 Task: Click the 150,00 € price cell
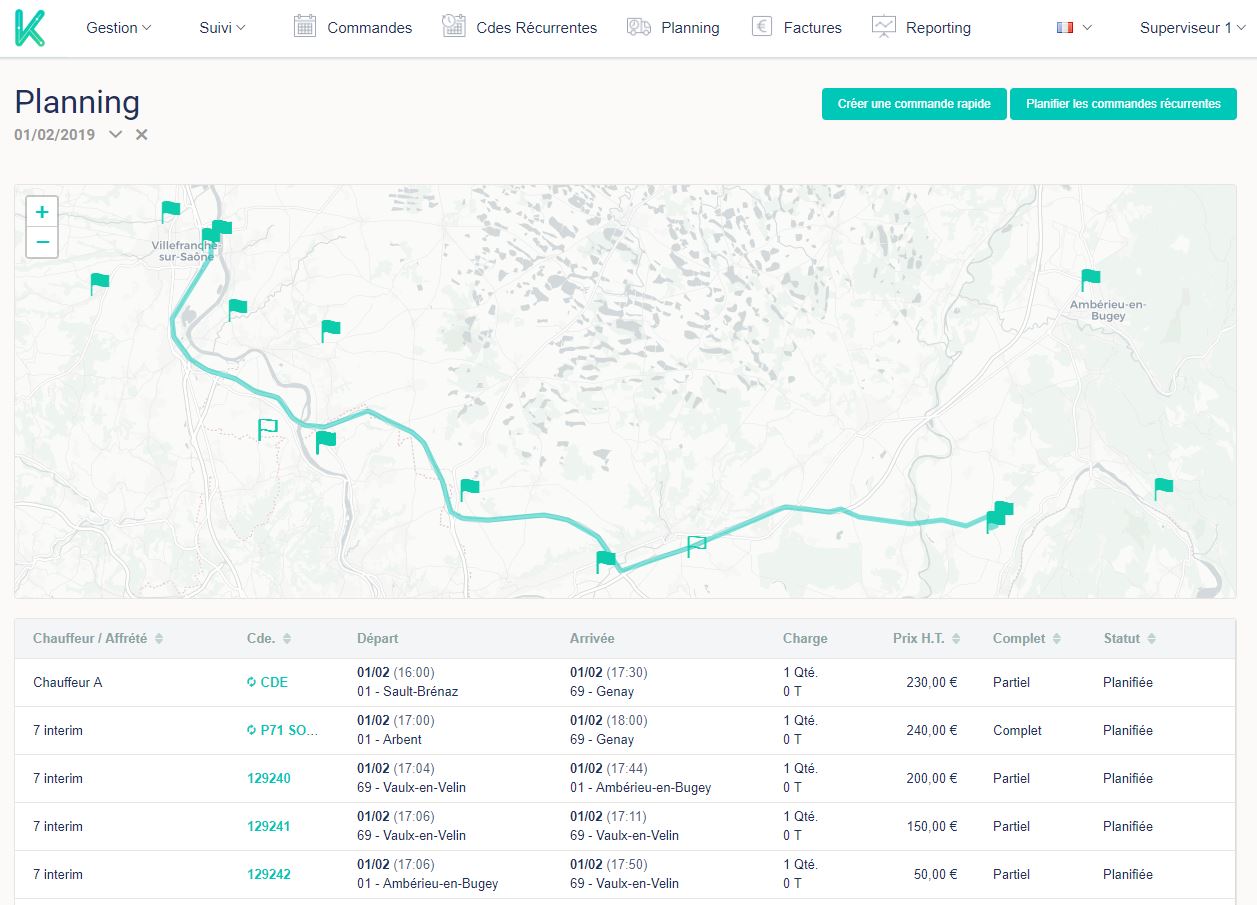pos(932,826)
